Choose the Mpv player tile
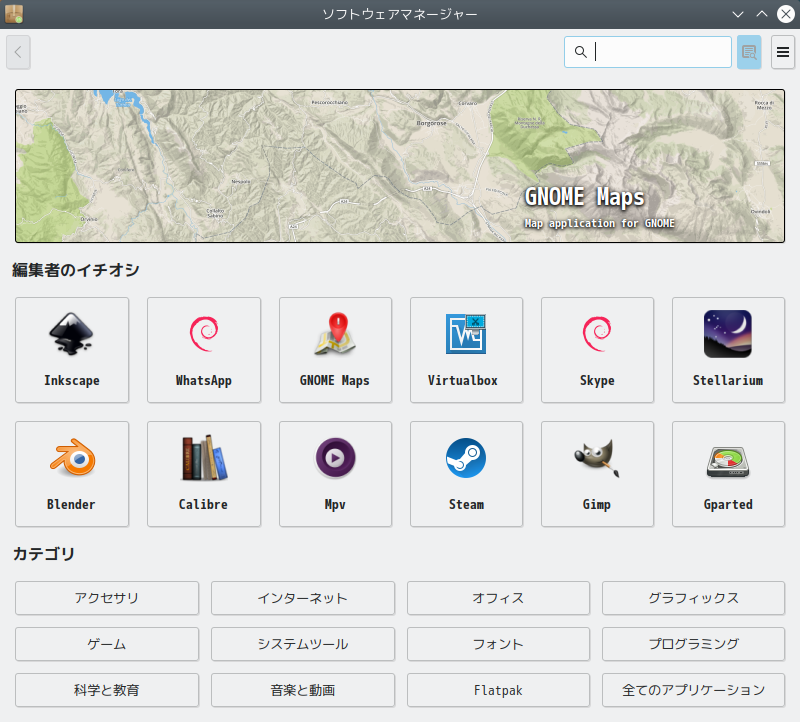This screenshot has height=722, width=800. pos(335,474)
